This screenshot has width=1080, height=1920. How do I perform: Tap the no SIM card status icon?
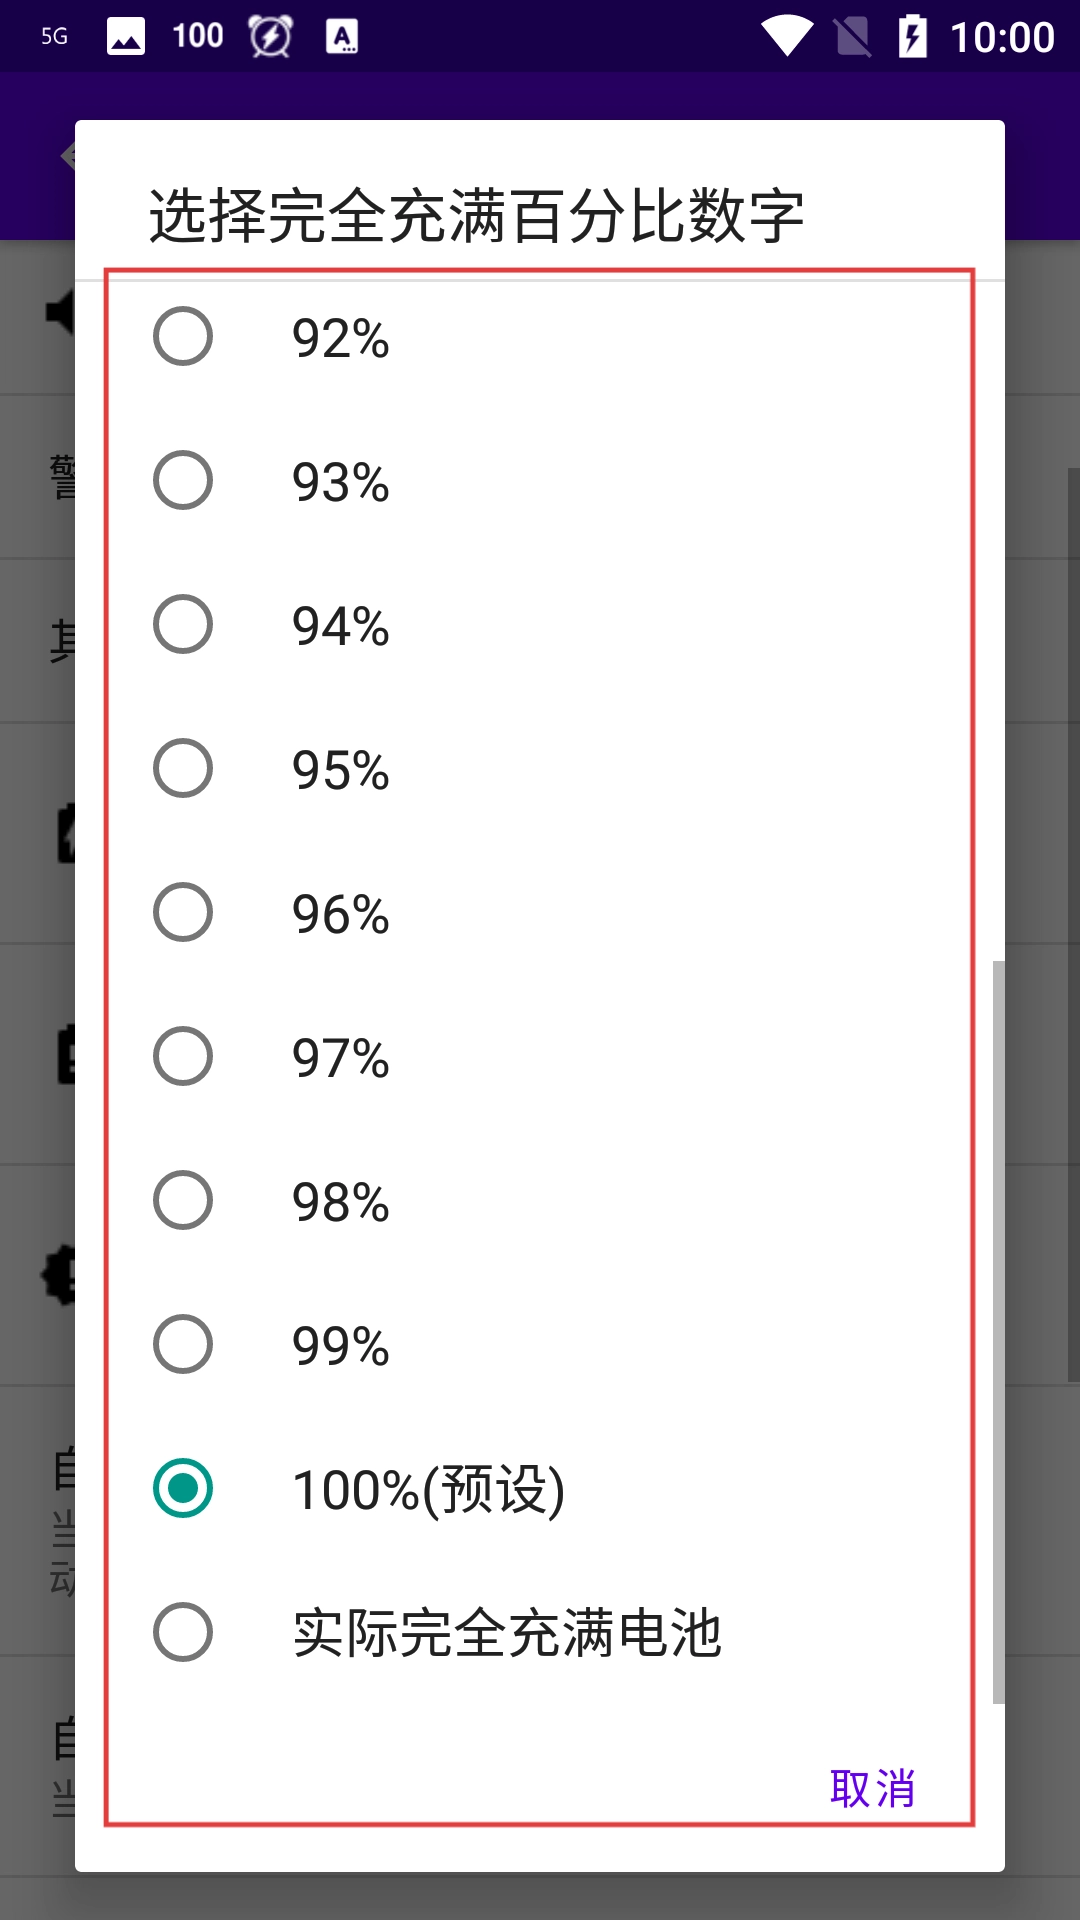(x=852, y=37)
